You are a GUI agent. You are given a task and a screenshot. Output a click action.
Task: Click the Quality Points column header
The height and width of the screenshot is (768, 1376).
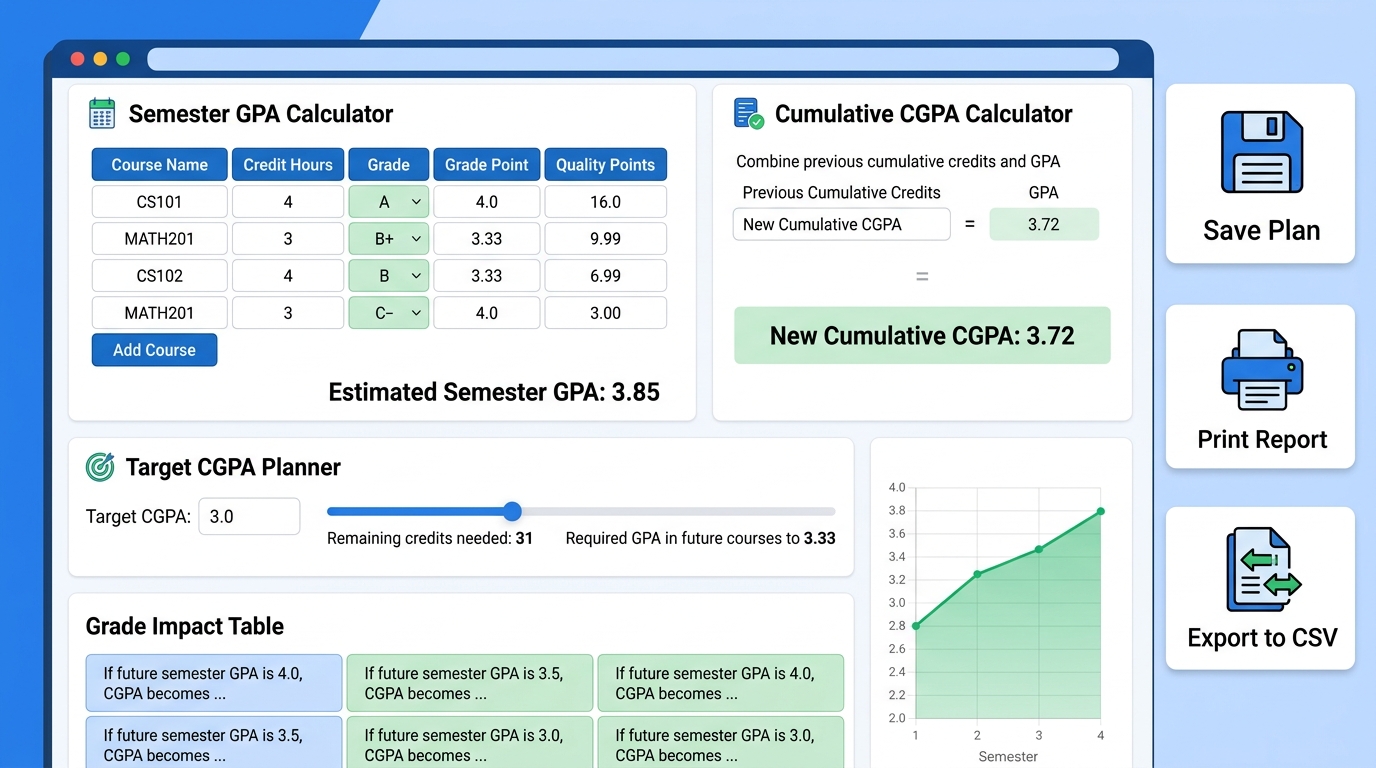[x=605, y=165]
